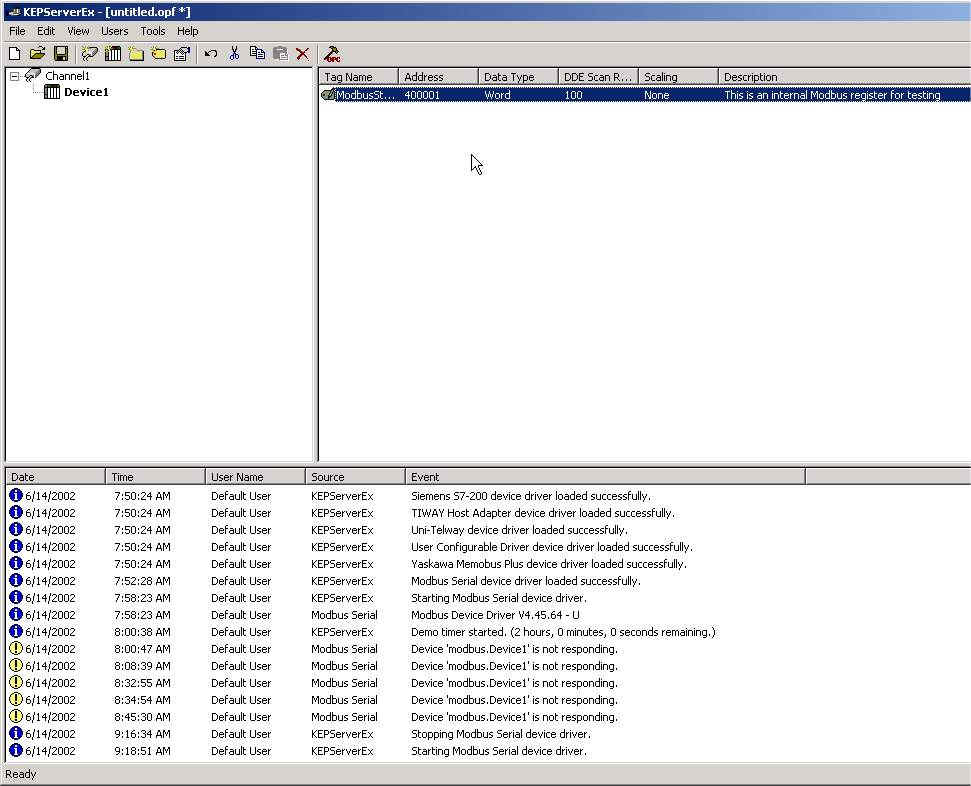Click the Cut scissors icon

(x=234, y=54)
